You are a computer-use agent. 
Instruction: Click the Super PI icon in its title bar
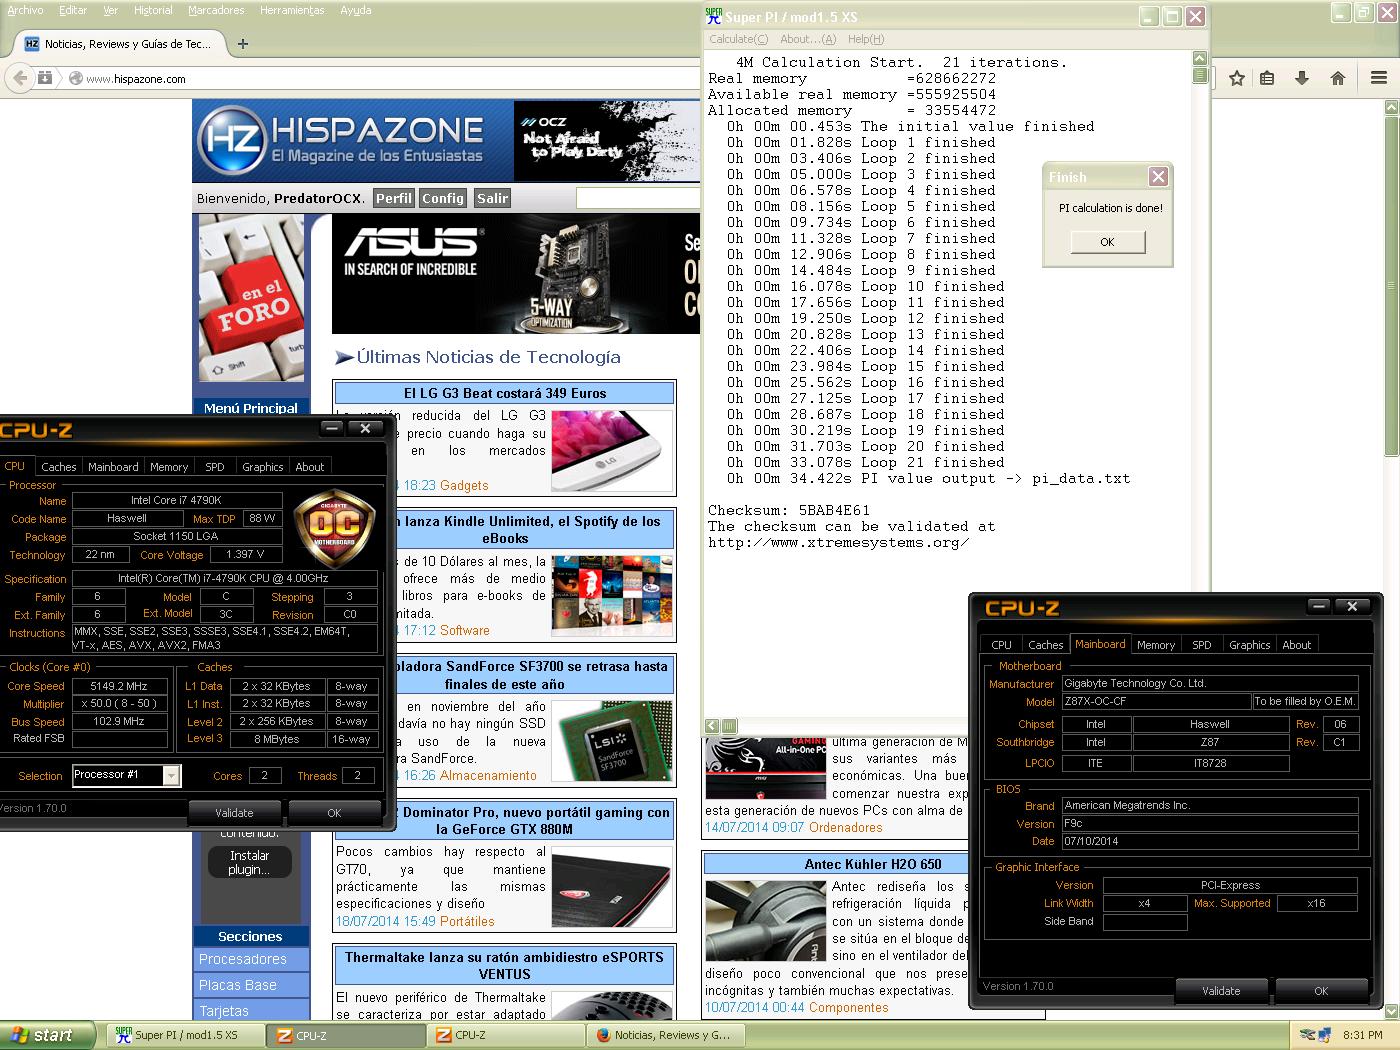[714, 16]
